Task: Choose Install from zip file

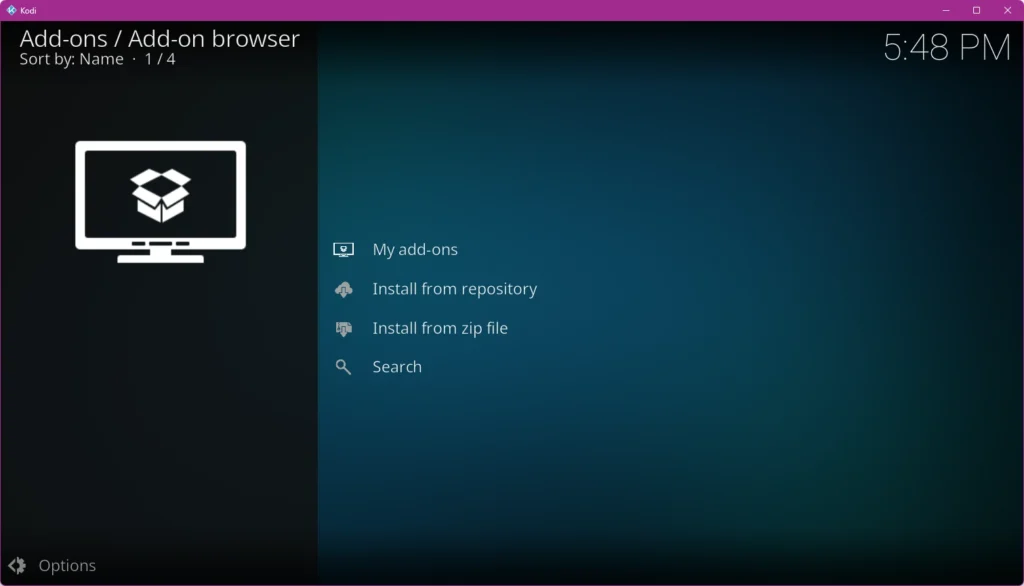Action: coord(440,328)
